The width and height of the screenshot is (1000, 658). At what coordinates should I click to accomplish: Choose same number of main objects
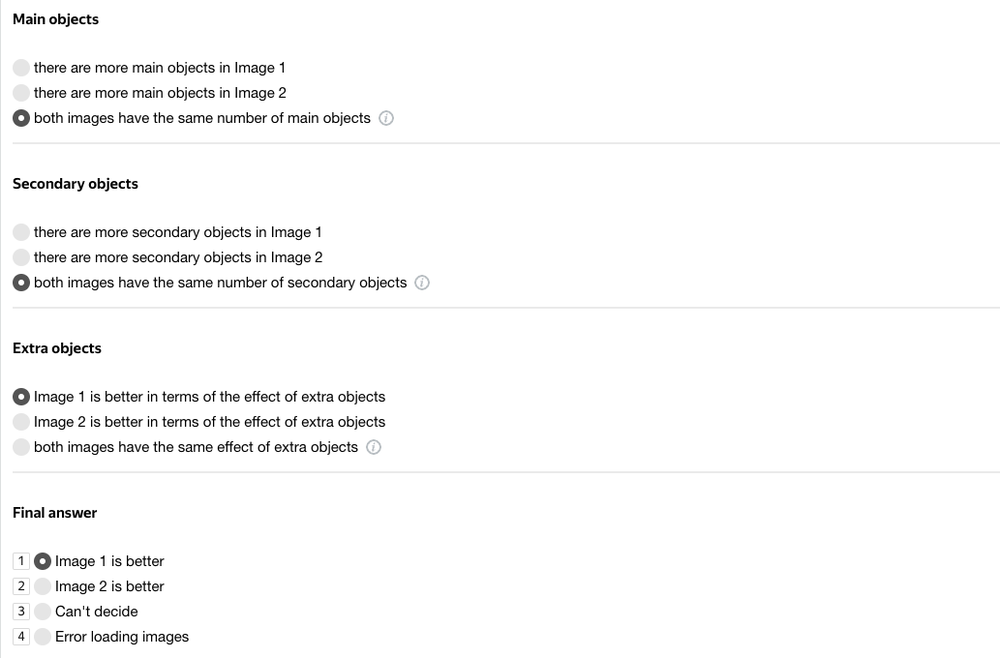click(x=21, y=118)
